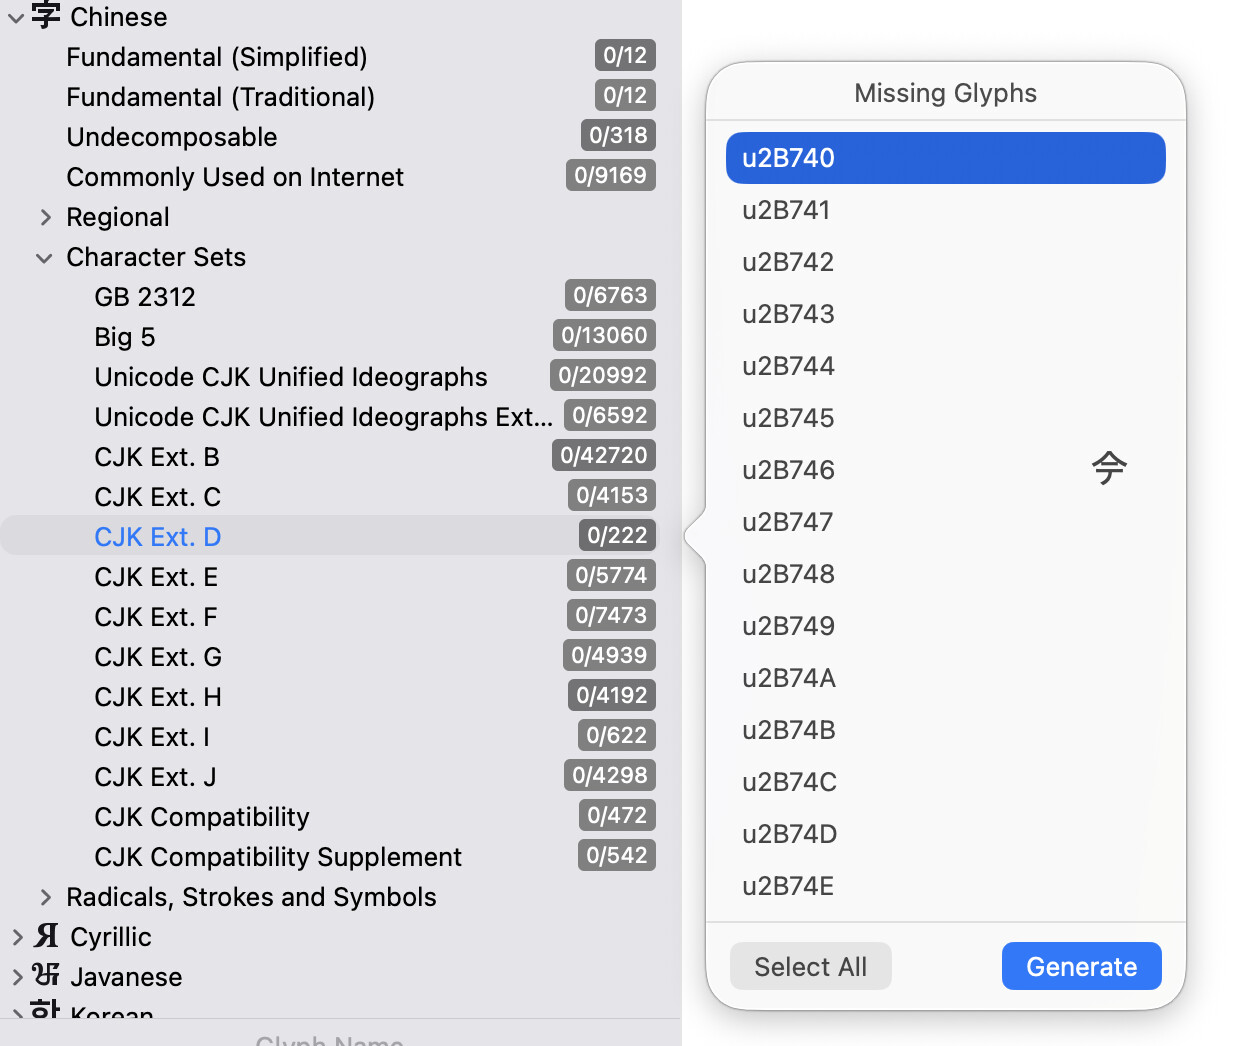Collapse the Character Sets group

pyautogui.click(x=44, y=258)
